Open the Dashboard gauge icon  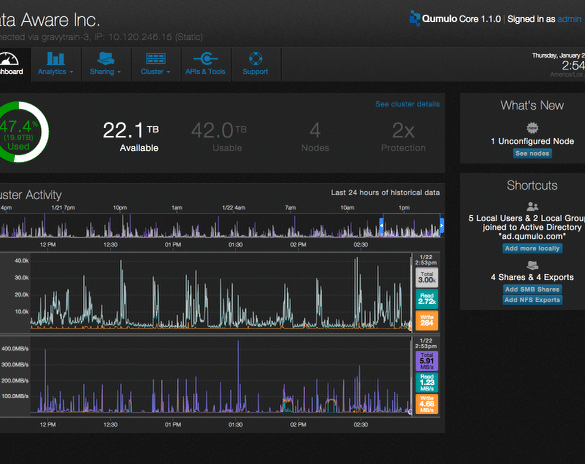pyautogui.click(x=9, y=59)
